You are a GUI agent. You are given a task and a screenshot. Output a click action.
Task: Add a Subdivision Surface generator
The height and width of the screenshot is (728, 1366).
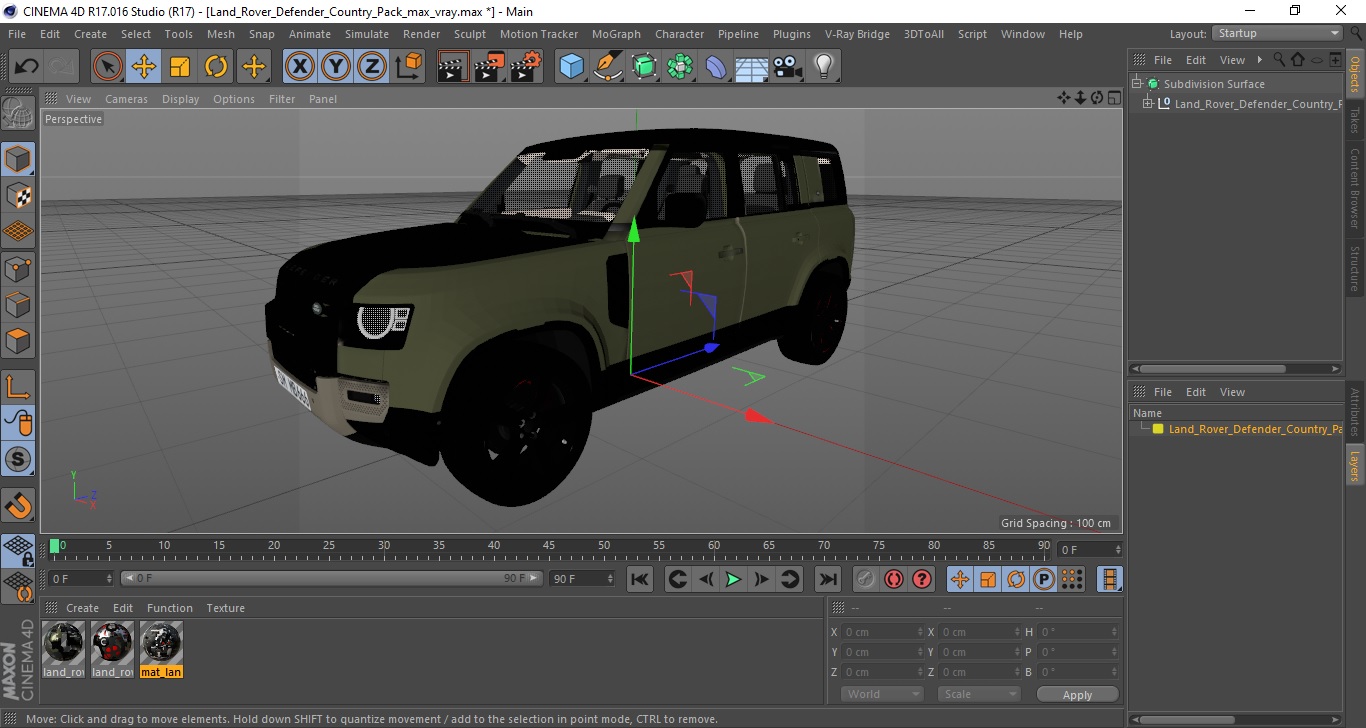644,67
